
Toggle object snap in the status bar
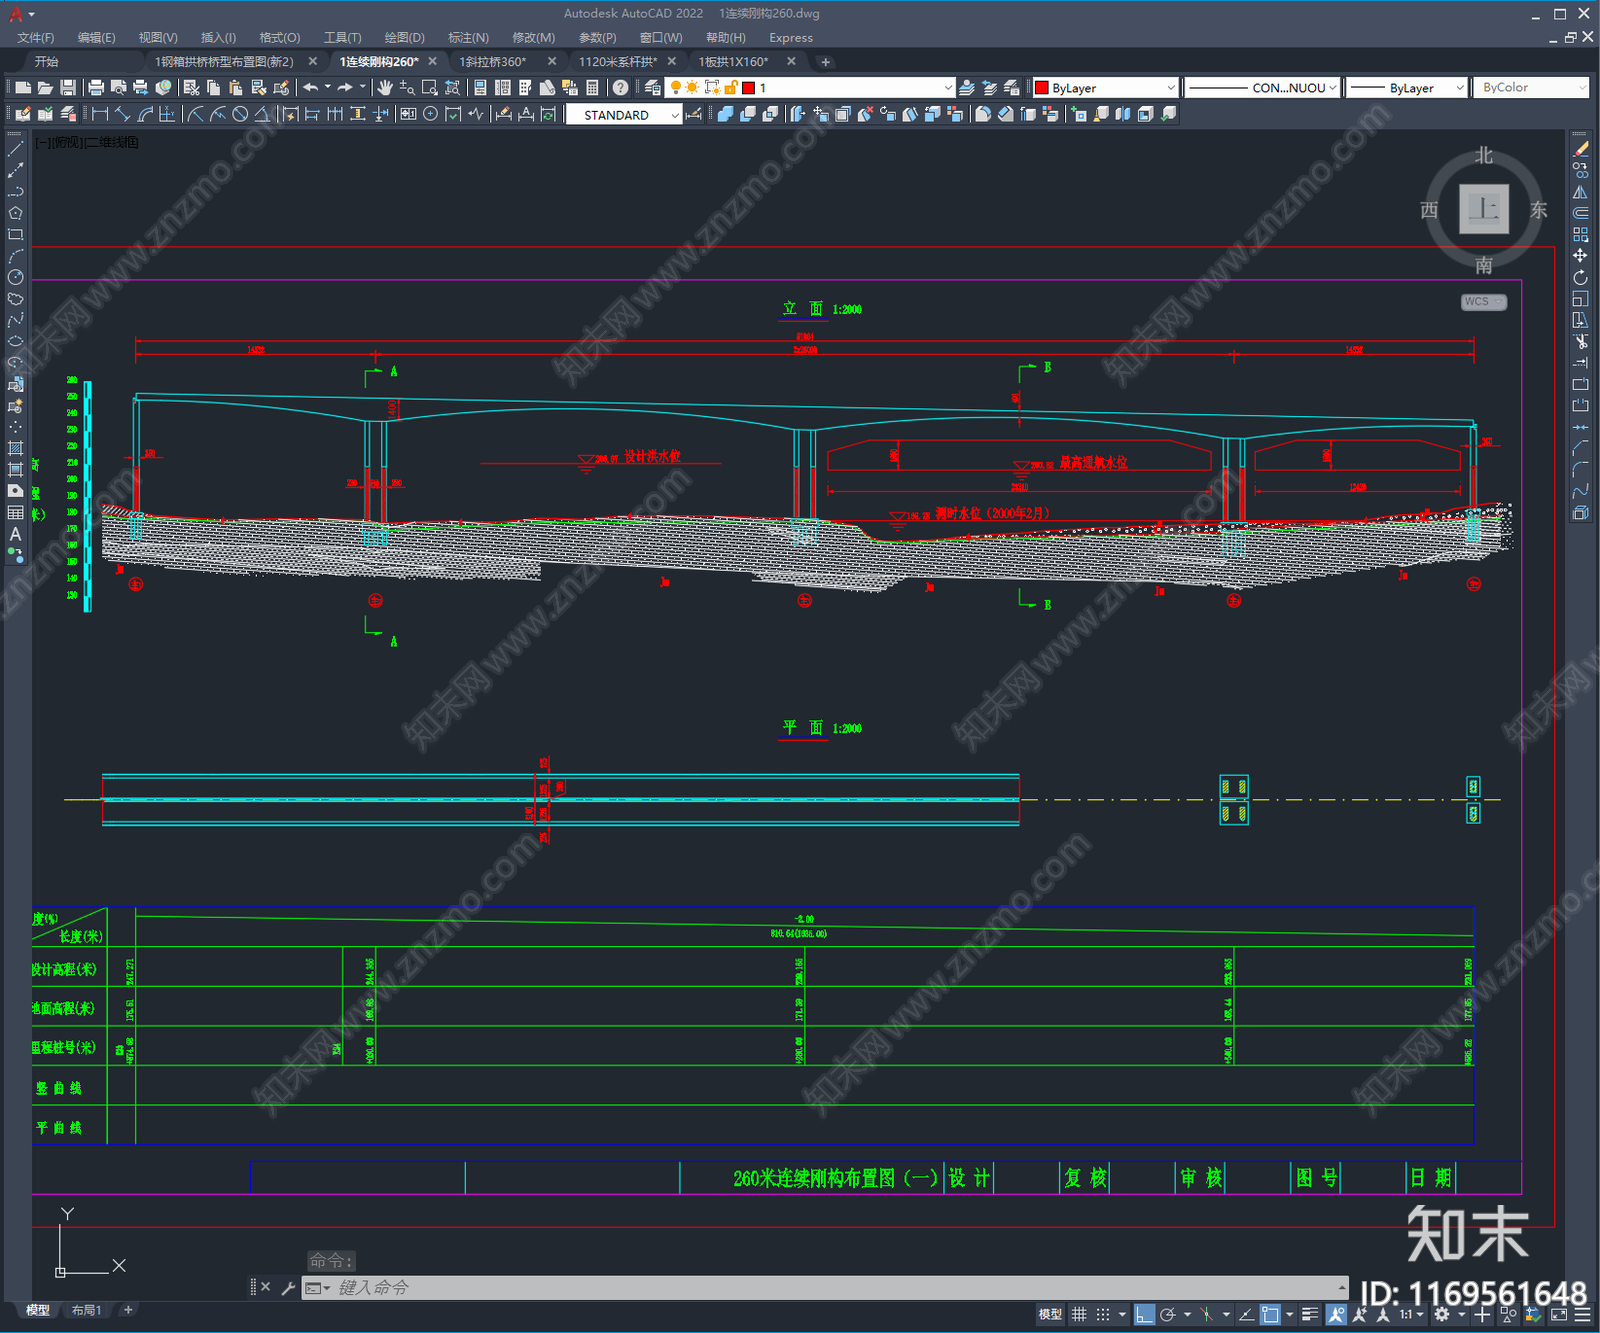[x=1270, y=1314]
